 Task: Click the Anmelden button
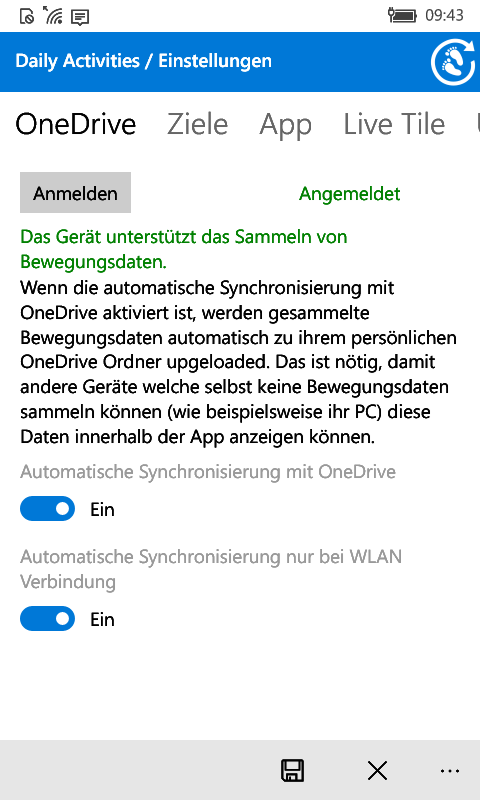tap(75, 192)
